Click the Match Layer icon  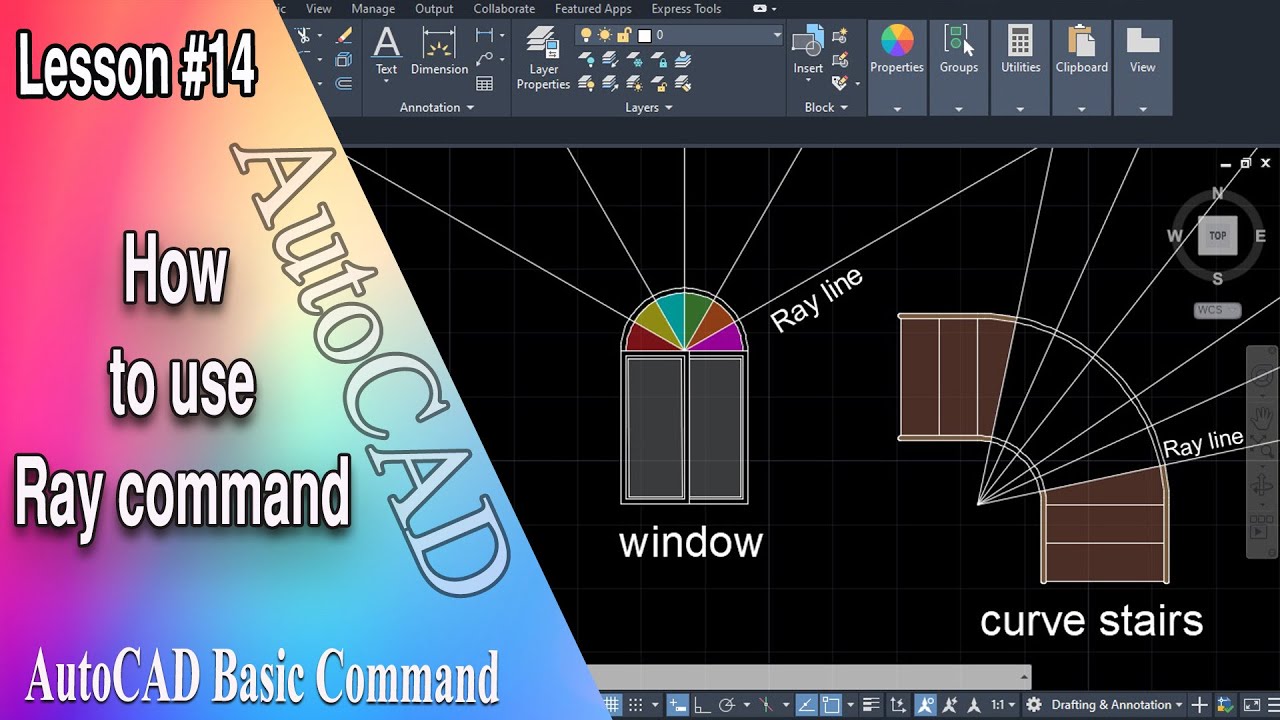(683, 82)
